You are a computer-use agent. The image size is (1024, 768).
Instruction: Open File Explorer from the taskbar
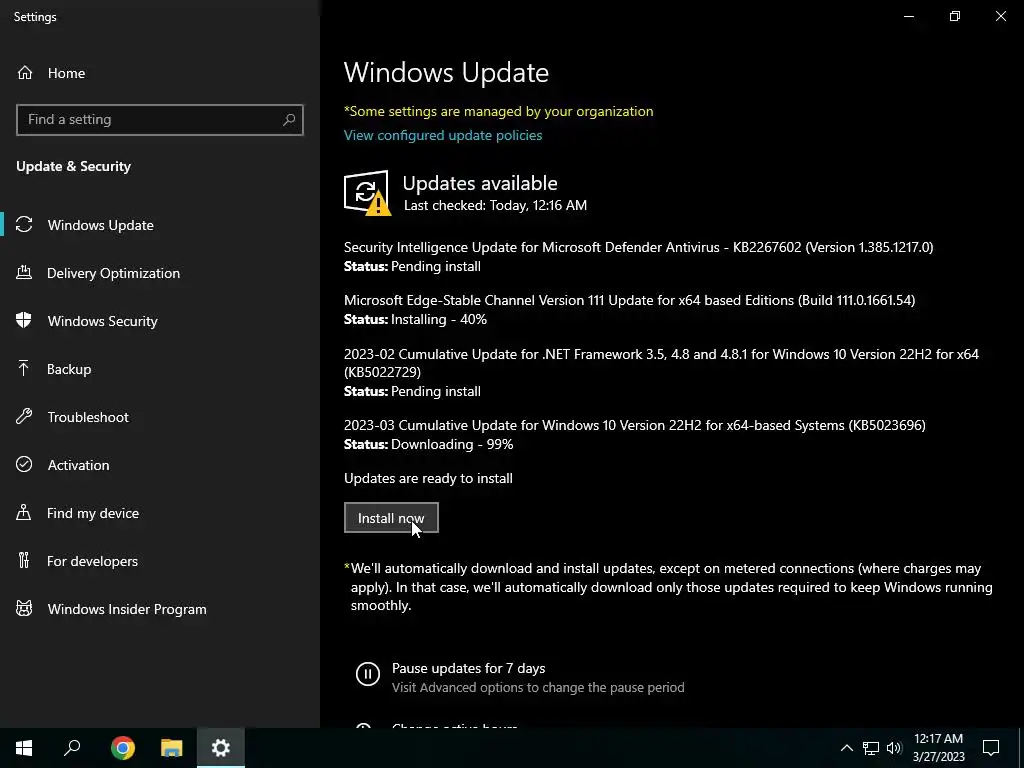[171, 748]
